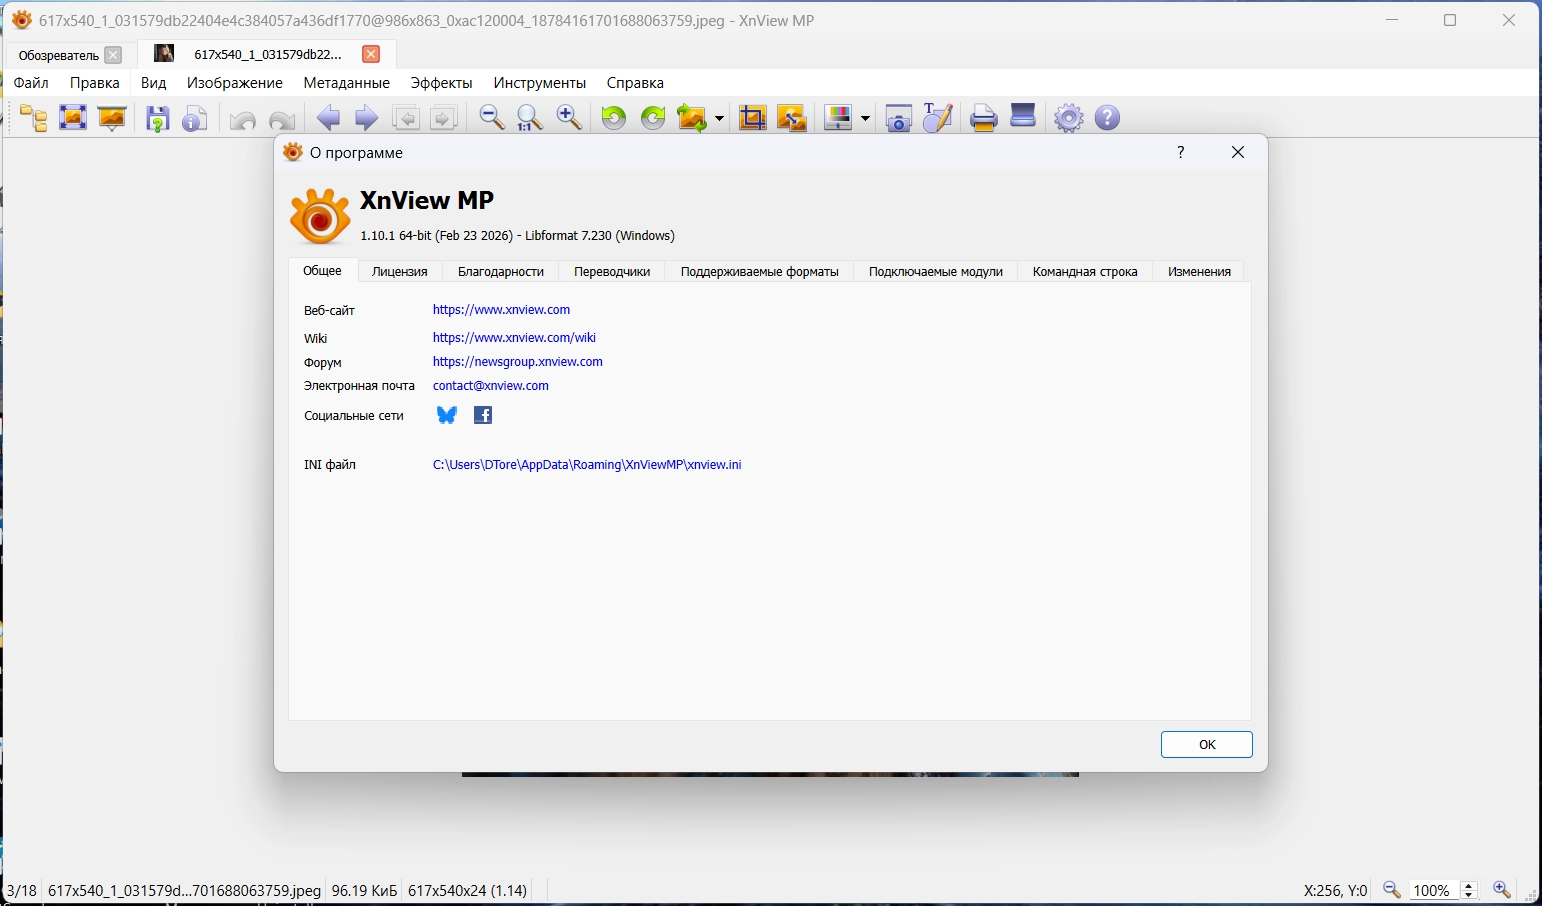This screenshot has width=1542, height=906.
Task: Close the 617x540_1_031579db22... image tab
Action: coord(371,55)
